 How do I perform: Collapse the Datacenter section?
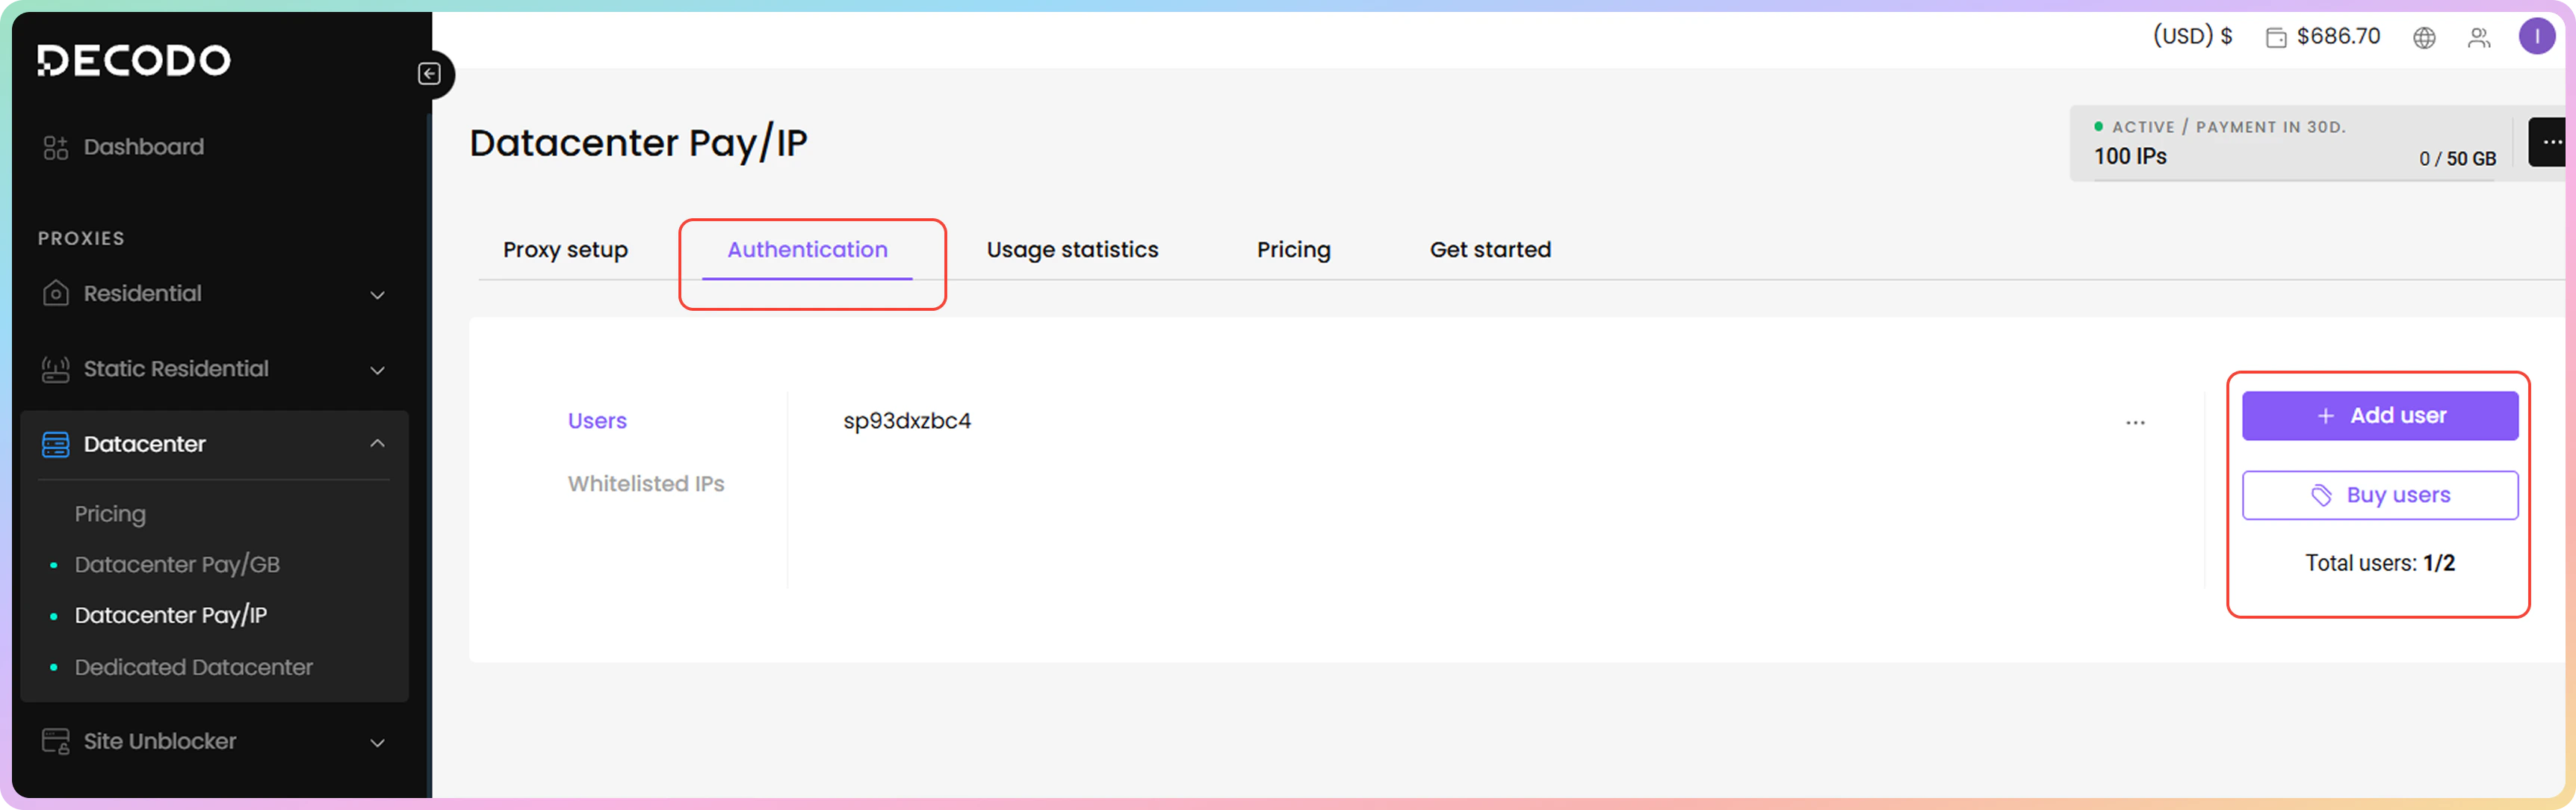[377, 444]
